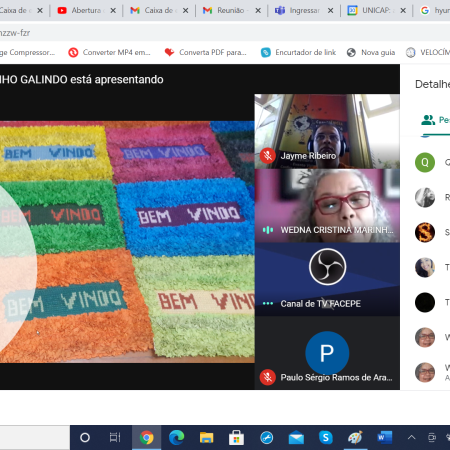Click Paulo Sérgio muted microphone icon
Viewport: 450px width, 450px height.
click(267, 377)
